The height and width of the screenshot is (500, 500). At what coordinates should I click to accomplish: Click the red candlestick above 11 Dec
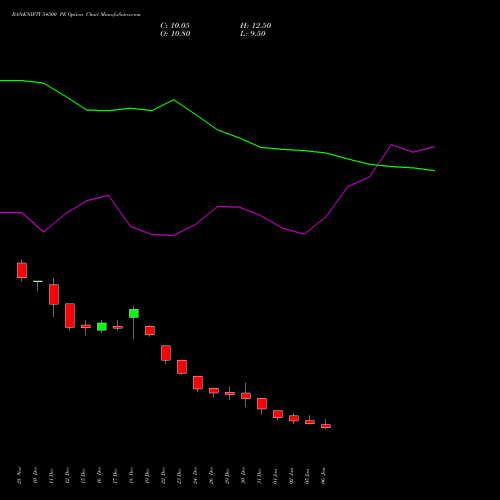54,294
